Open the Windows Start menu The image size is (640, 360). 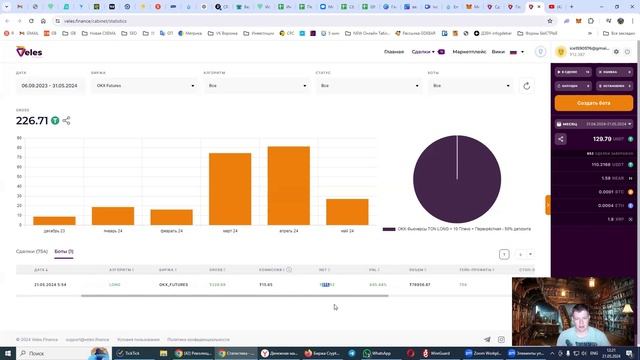(x=8, y=353)
